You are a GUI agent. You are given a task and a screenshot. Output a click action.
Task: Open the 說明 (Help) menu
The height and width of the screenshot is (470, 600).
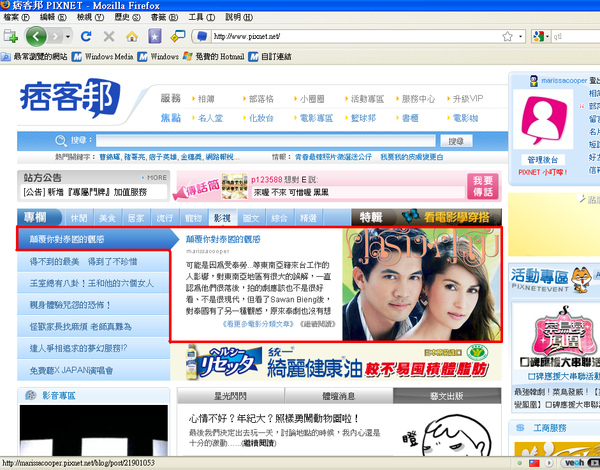pos(239,17)
